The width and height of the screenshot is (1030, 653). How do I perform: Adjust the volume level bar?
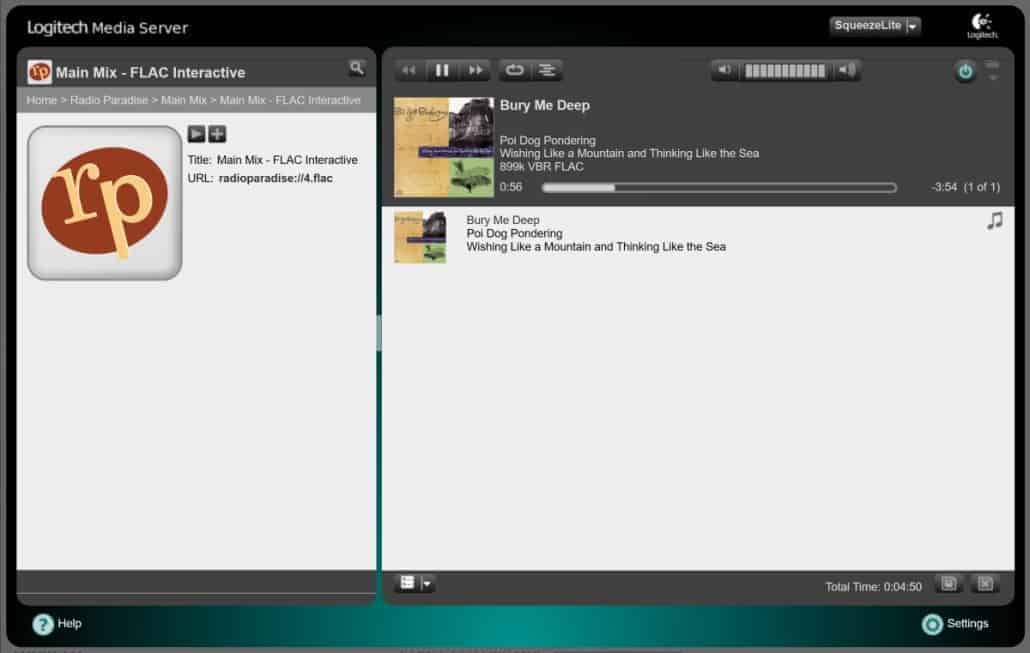(785, 70)
